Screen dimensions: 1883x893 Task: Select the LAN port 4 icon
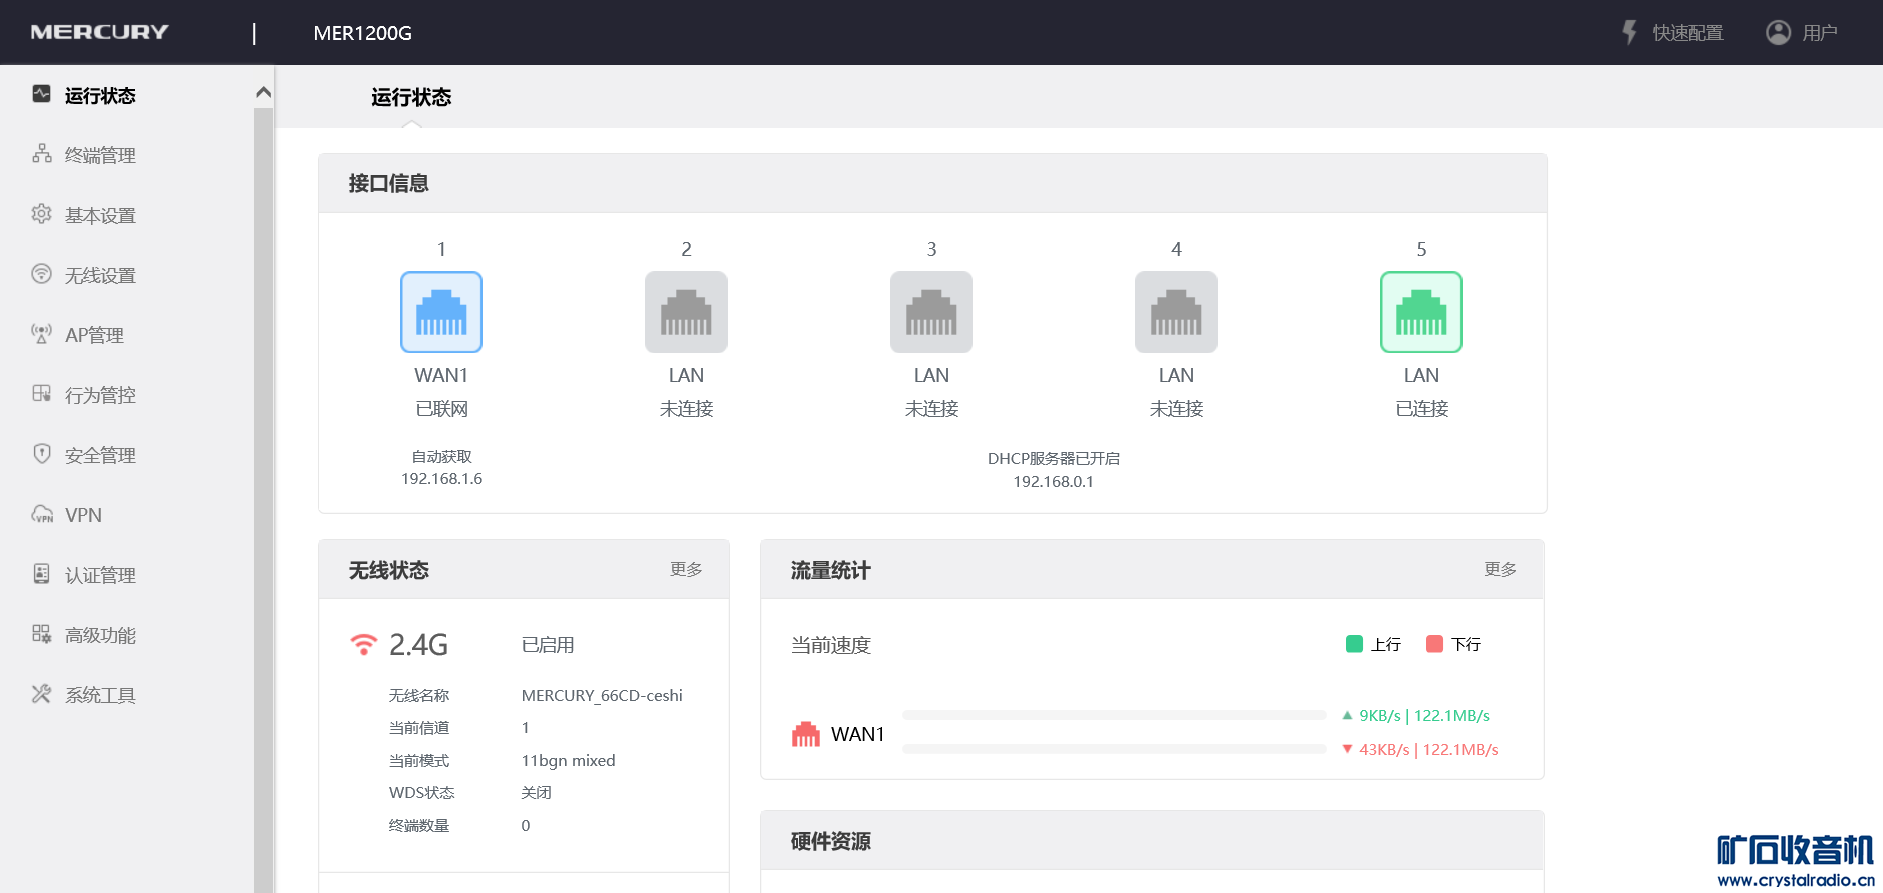(1176, 312)
